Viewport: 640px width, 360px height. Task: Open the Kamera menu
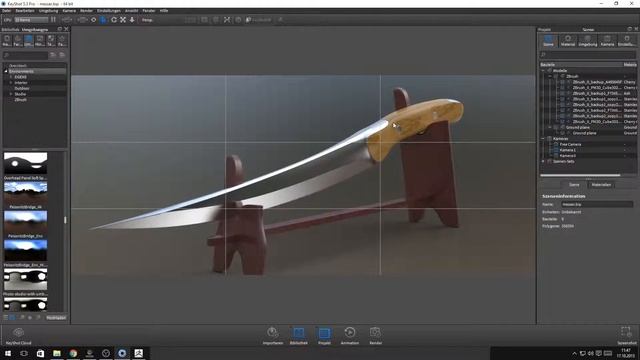69,11
